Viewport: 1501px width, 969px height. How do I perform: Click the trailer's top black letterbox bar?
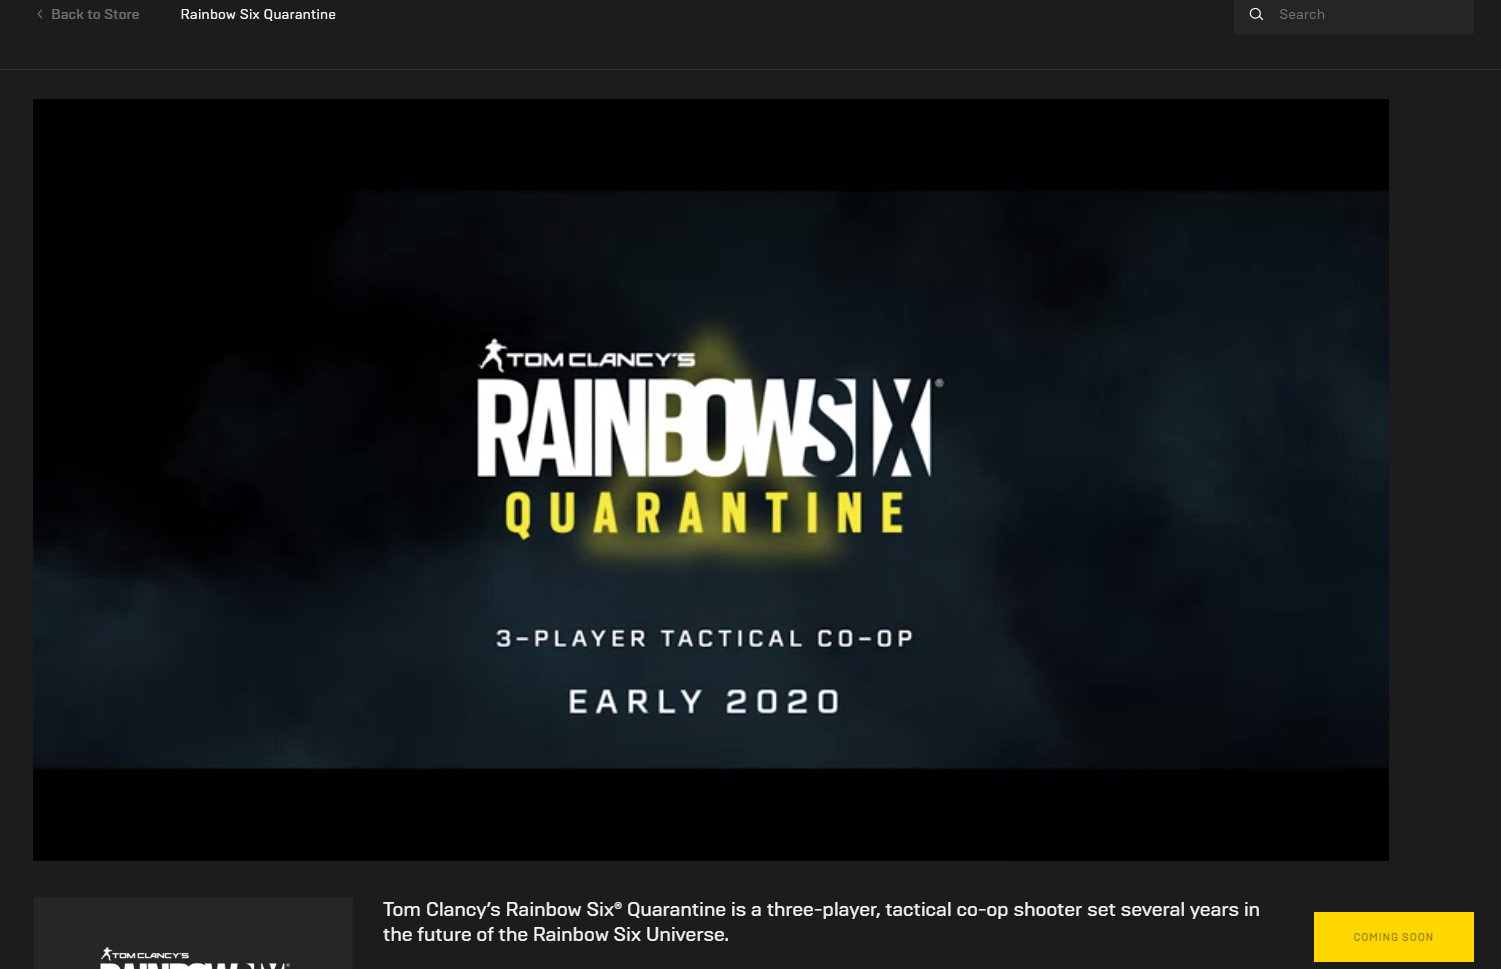[710, 144]
